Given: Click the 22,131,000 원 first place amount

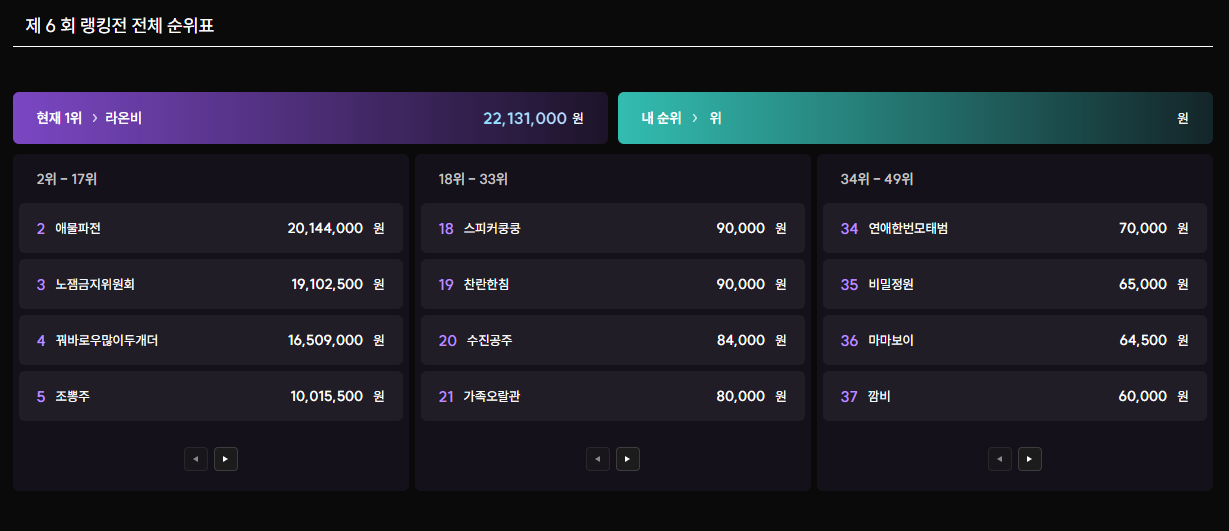Looking at the screenshot, I should tap(532, 118).
